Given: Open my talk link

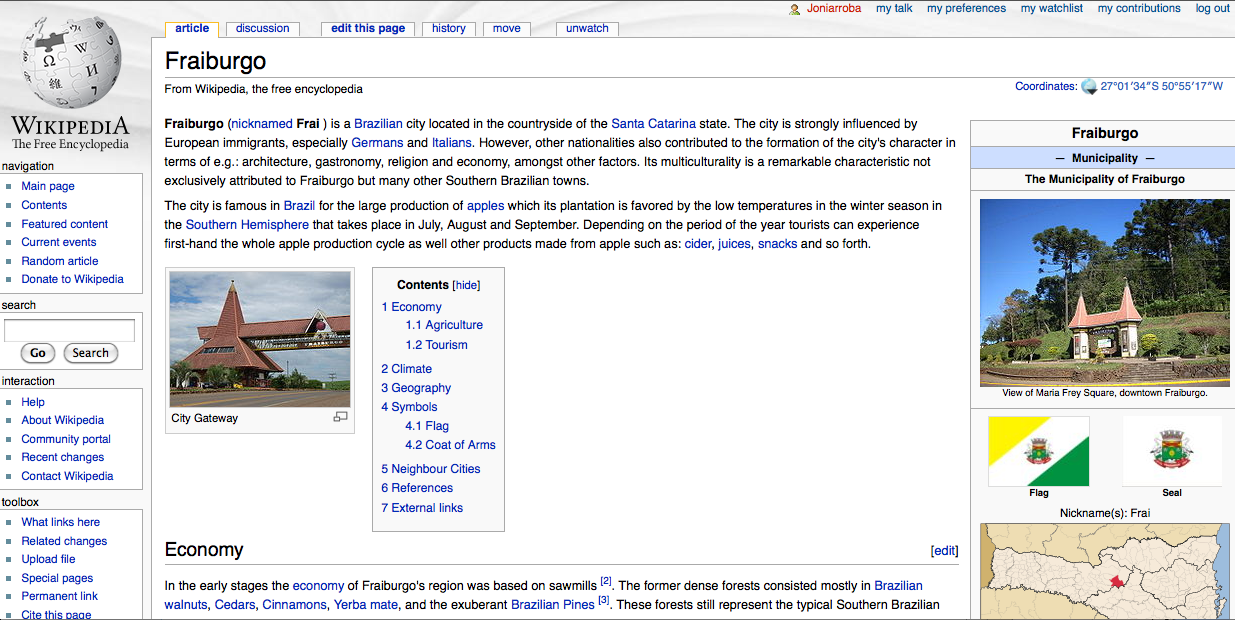Looking at the screenshot, I should coord(894,8).
